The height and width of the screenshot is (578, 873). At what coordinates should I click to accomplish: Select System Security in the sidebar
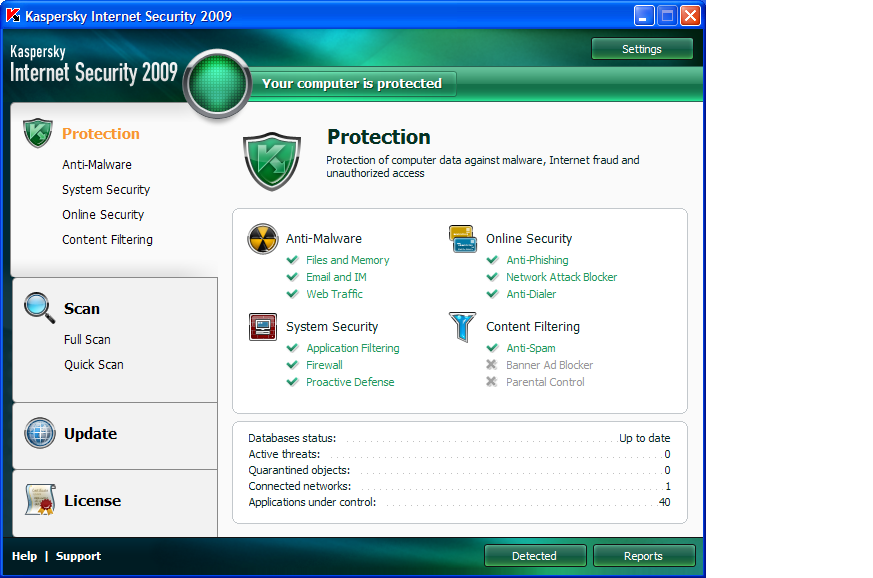pos(106,190)
